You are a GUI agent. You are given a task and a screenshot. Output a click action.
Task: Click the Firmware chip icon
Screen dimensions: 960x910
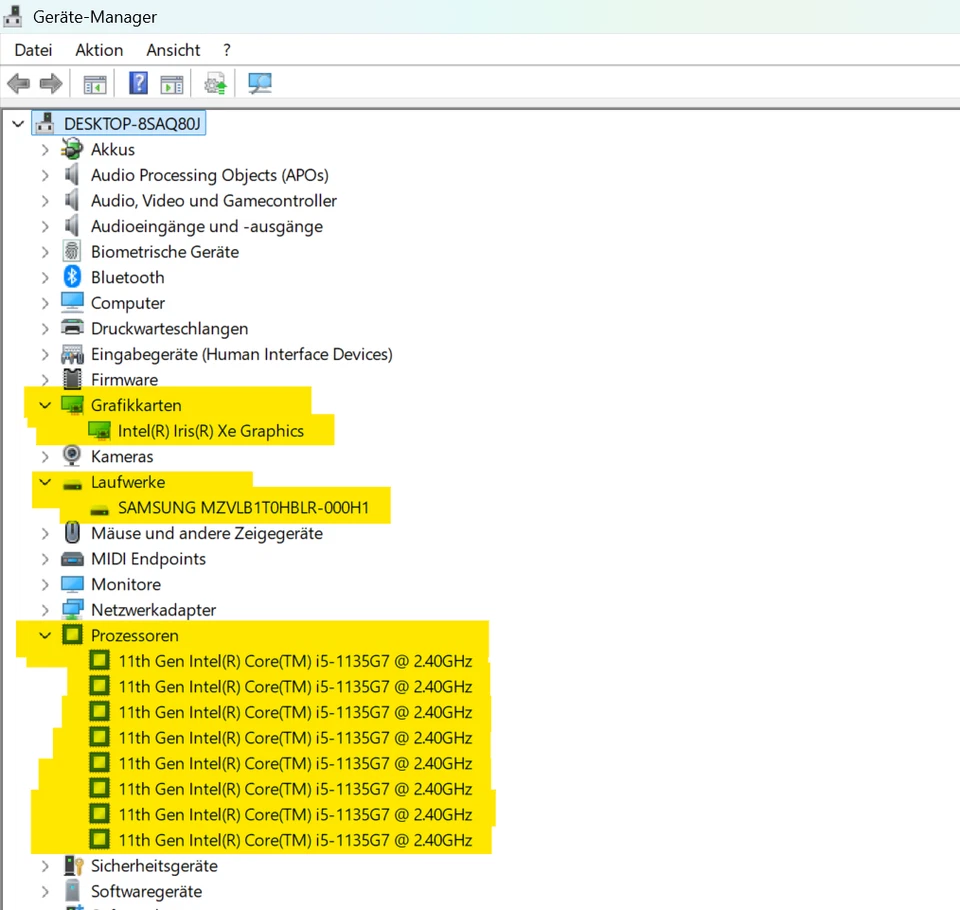click(x=72, y=379)
